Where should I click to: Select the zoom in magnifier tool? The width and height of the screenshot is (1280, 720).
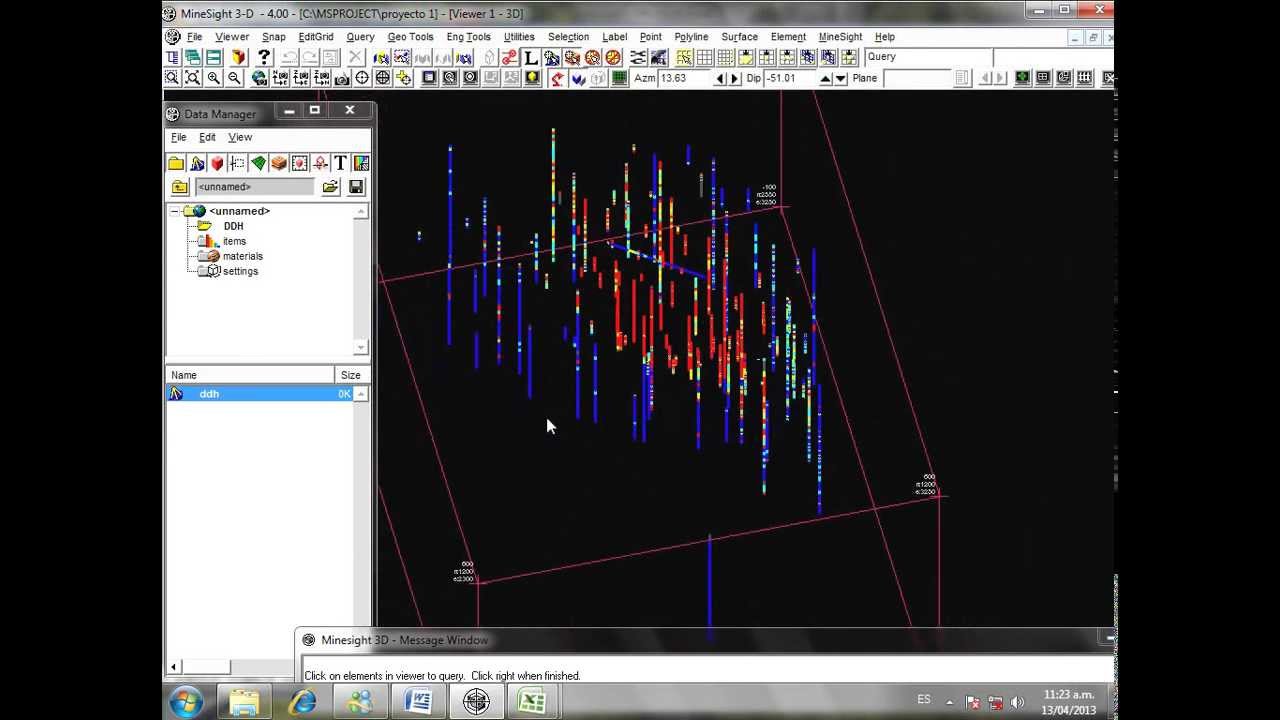tap(214, 78)
